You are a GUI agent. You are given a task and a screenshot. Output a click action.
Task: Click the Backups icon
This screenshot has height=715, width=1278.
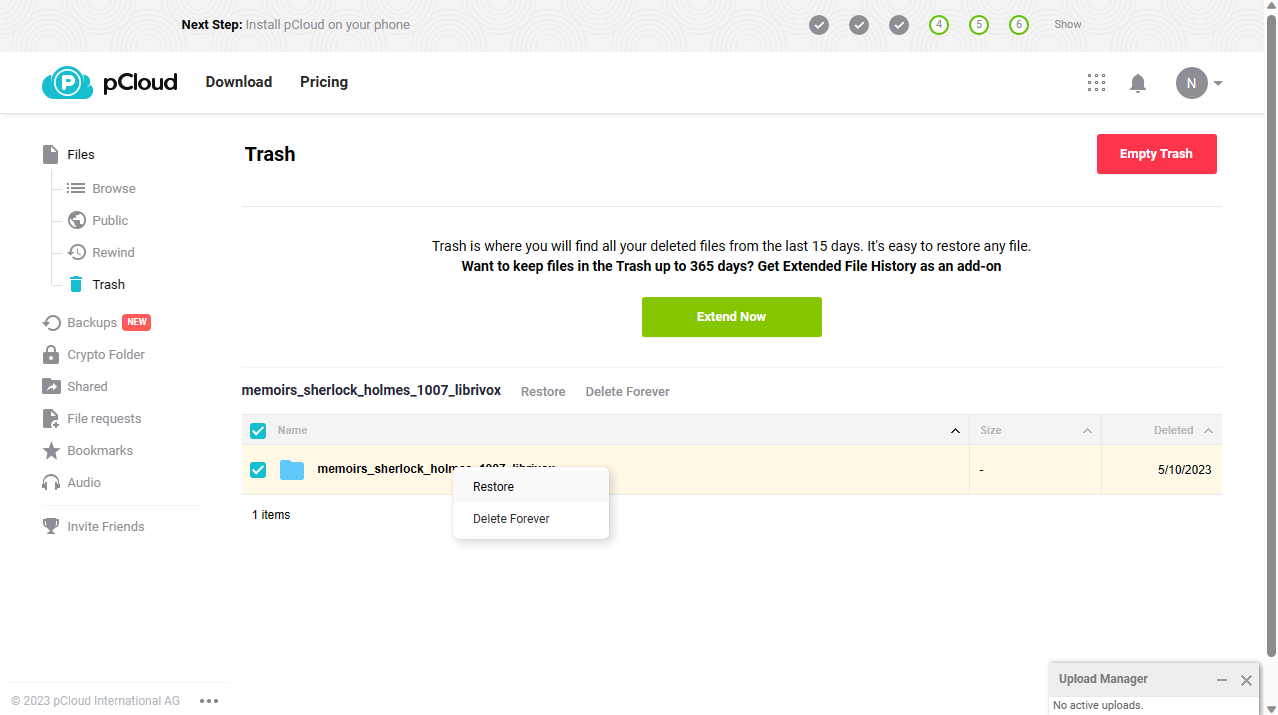(x=52, y=322)
